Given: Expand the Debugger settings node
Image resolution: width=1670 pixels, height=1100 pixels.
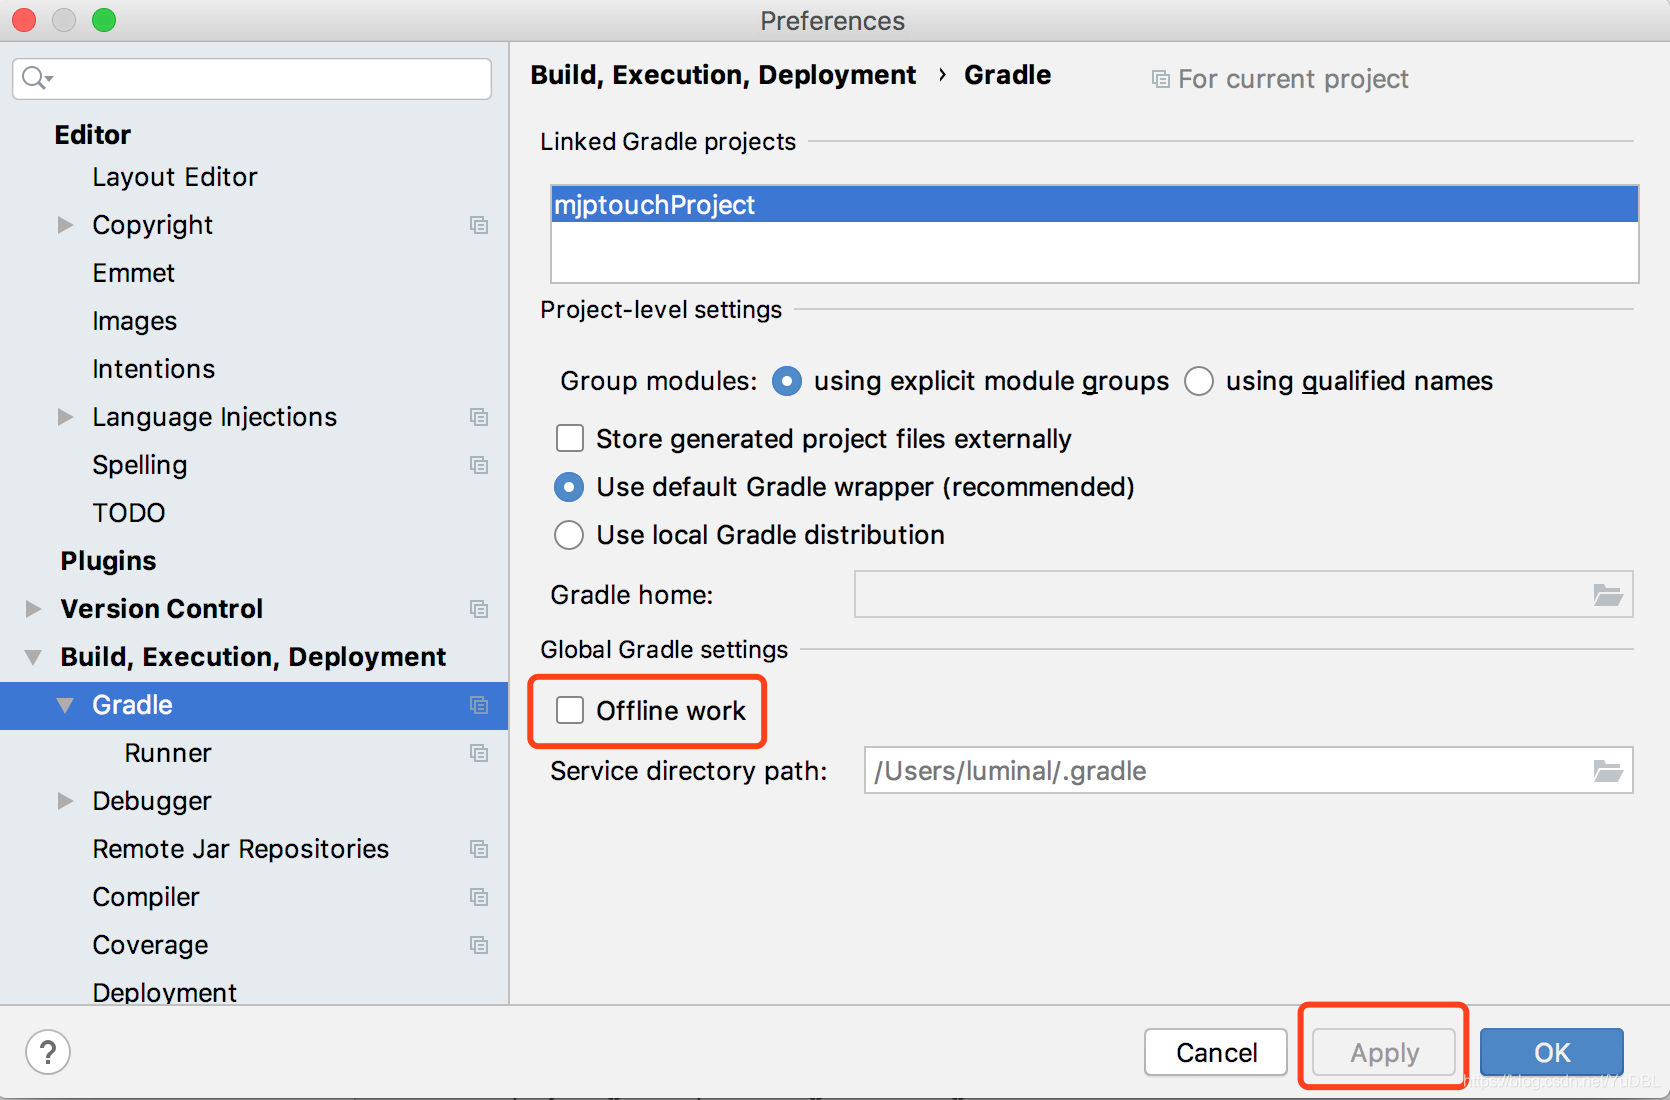Looking at the screenshot, I should pos(65,801).
